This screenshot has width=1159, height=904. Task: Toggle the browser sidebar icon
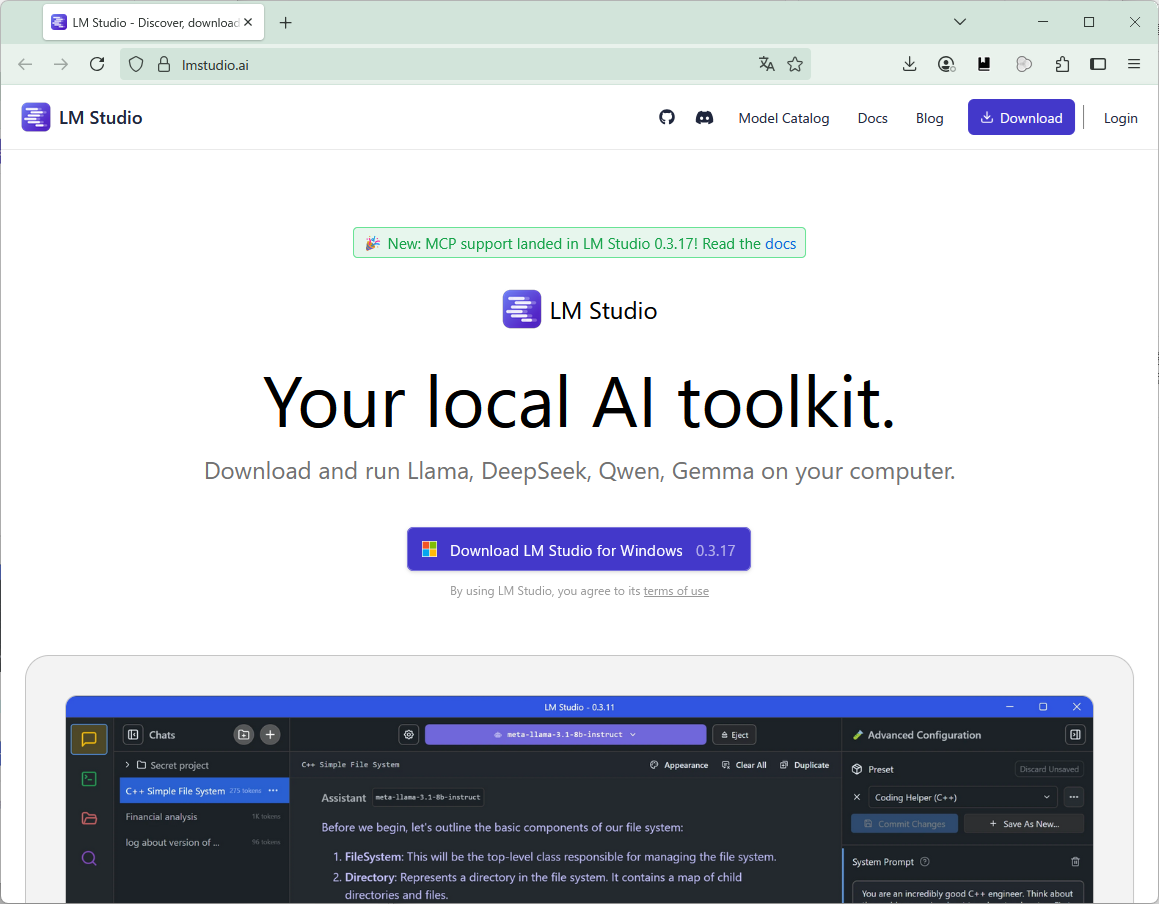point(1098,64)
